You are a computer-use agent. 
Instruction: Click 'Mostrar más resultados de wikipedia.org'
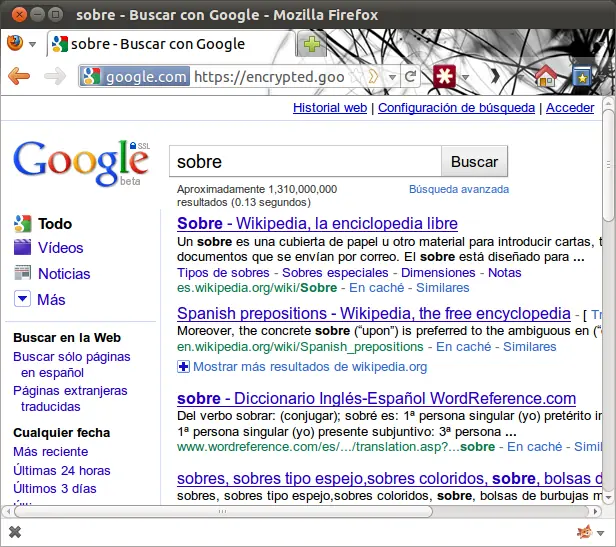pyautogui.click(x=310, y=367)
